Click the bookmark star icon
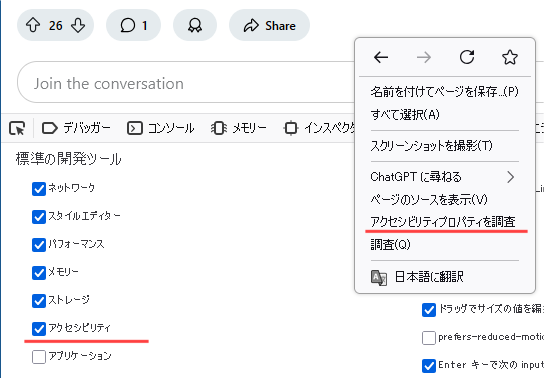Screen dimensions: 544x378 (x=510, y=57)
